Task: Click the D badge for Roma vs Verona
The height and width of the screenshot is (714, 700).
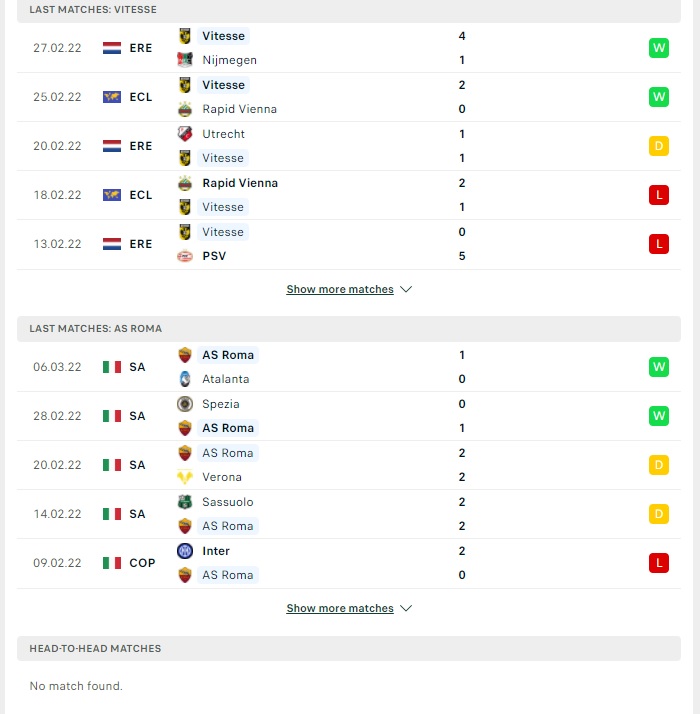Action: (x=659, y=465)
